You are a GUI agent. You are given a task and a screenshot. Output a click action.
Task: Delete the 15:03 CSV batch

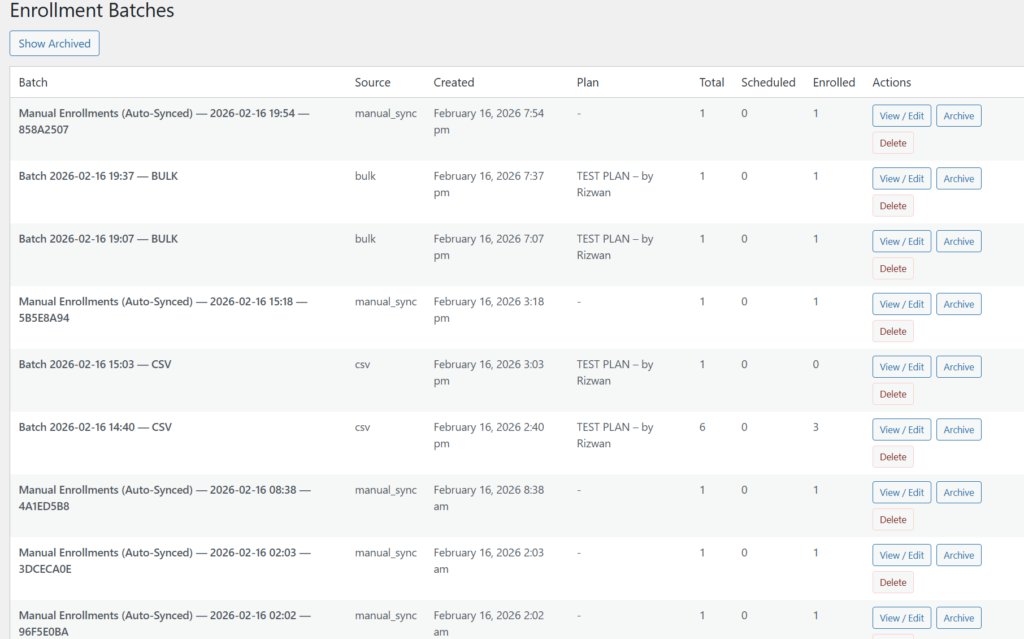[892, 394]
